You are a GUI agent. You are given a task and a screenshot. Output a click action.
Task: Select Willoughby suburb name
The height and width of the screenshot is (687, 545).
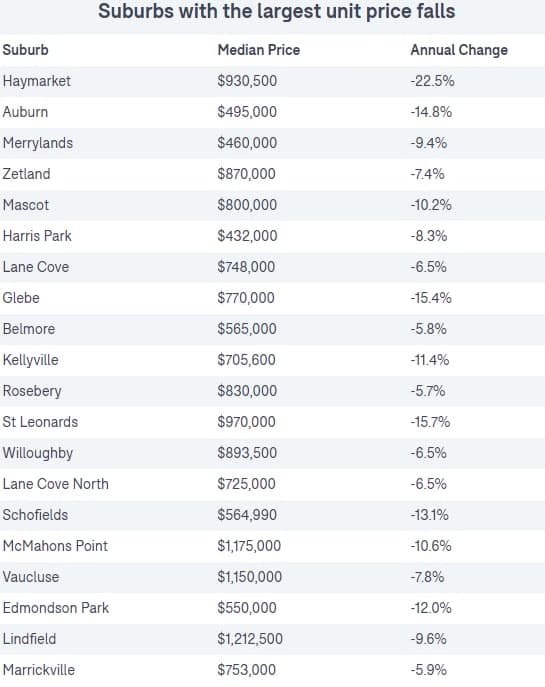(x=38, y=453)
